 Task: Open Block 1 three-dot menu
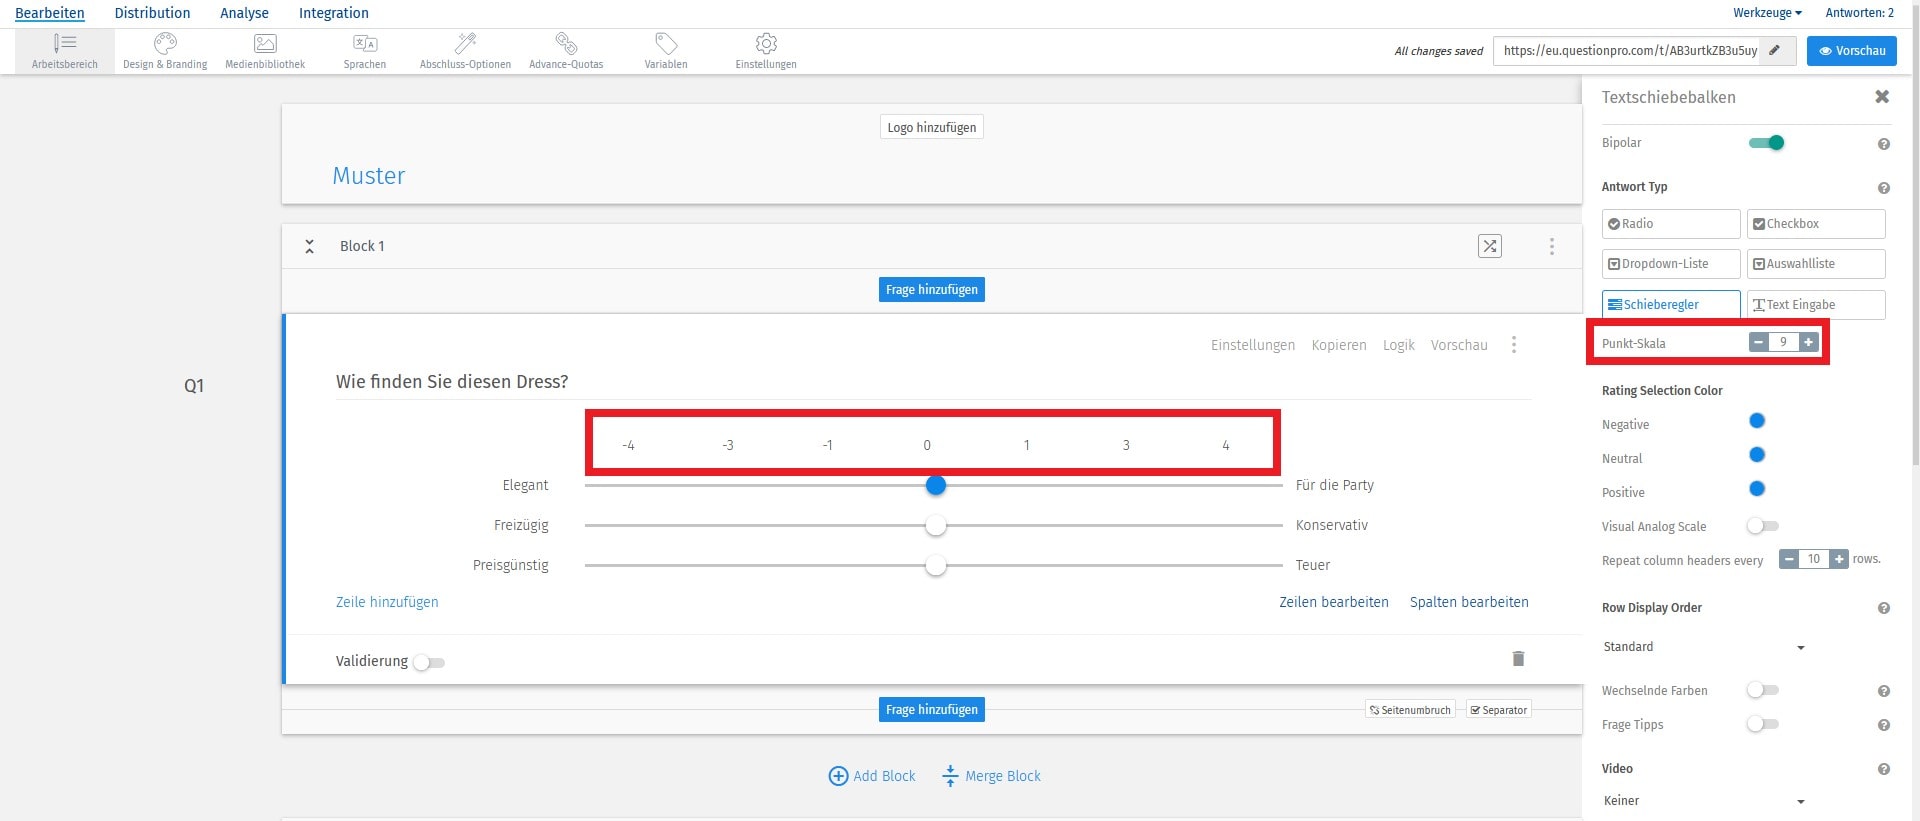pos(1552,246)
